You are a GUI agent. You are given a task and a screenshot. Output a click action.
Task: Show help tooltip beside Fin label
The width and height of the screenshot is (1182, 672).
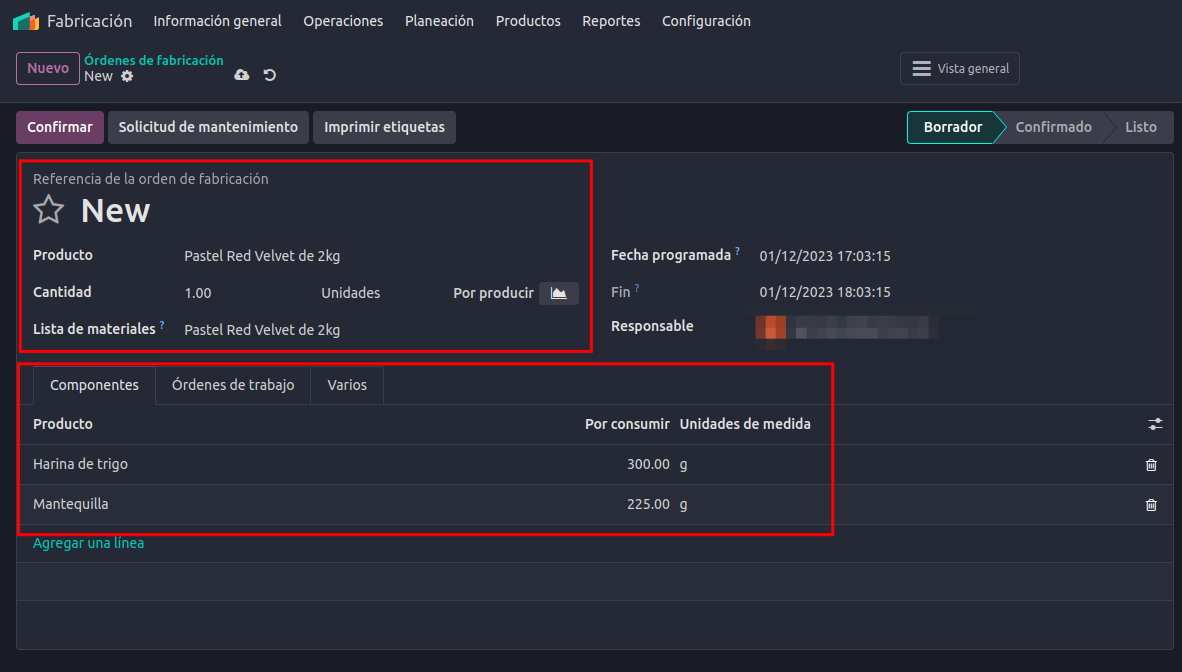point(637,288)
